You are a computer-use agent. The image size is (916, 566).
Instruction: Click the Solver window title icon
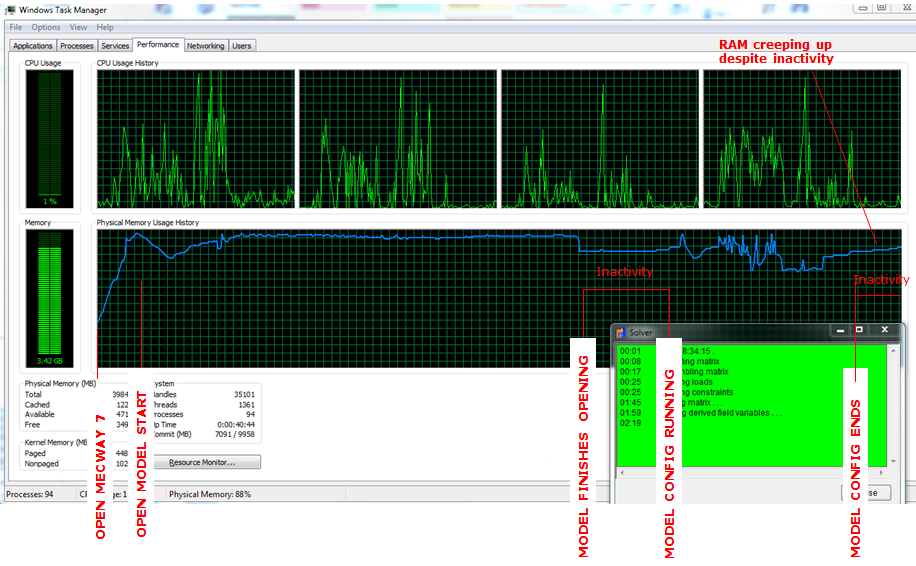(620, 332)
